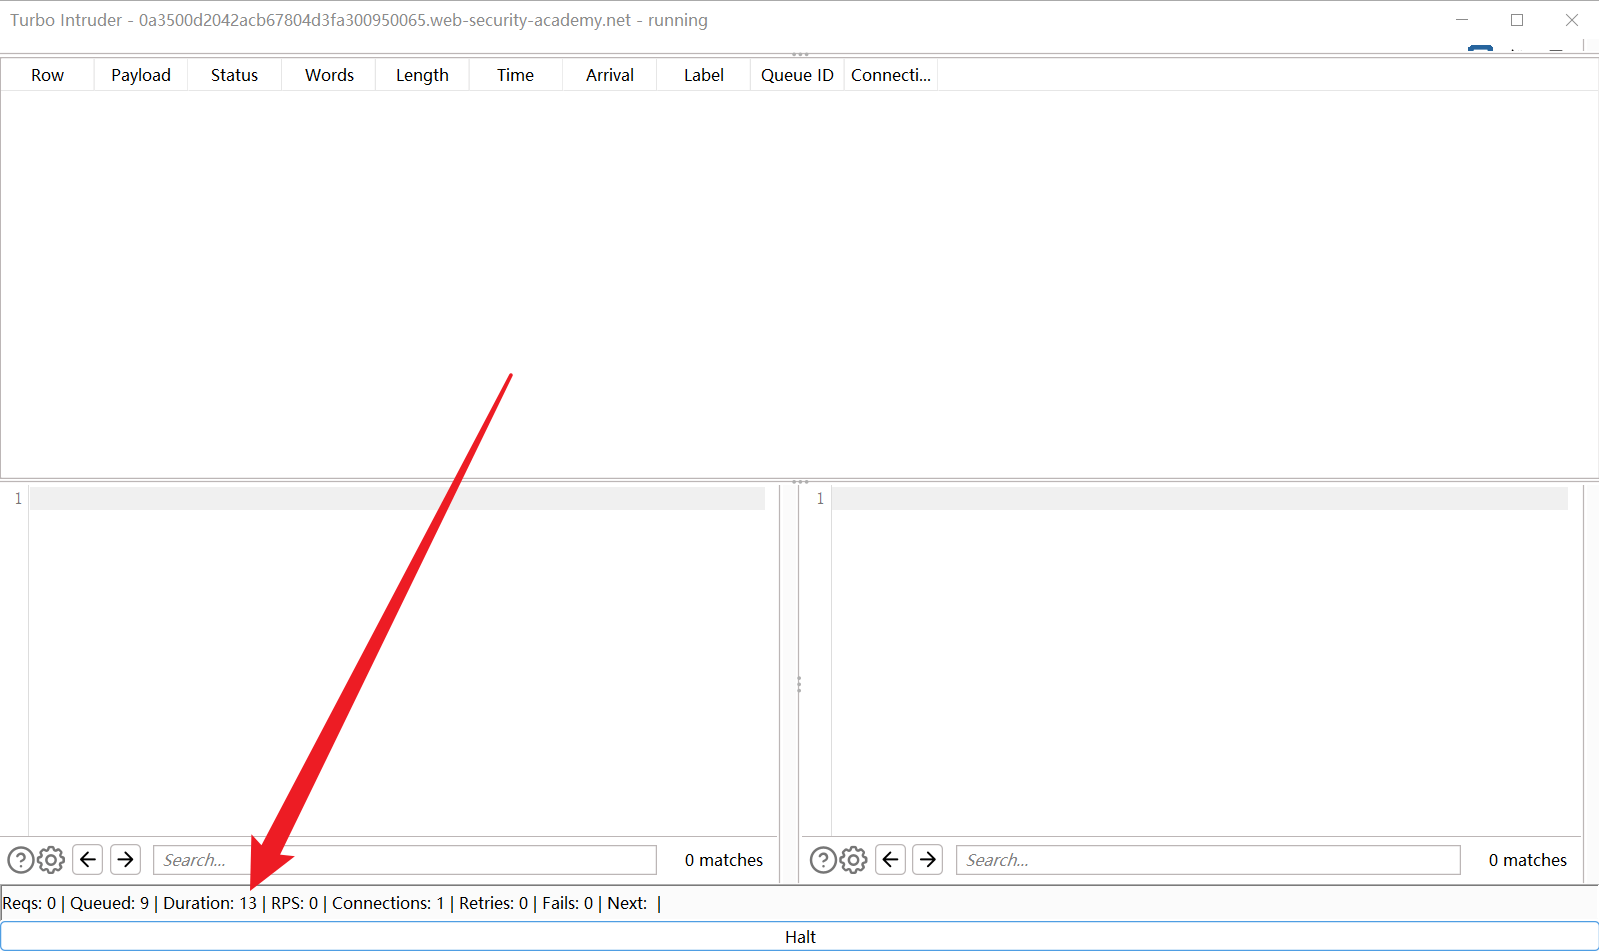The width and height of the screenshot is (1599, 951).
Task: Click the 'Connections: 1' status entry
Action: (388, 903)
